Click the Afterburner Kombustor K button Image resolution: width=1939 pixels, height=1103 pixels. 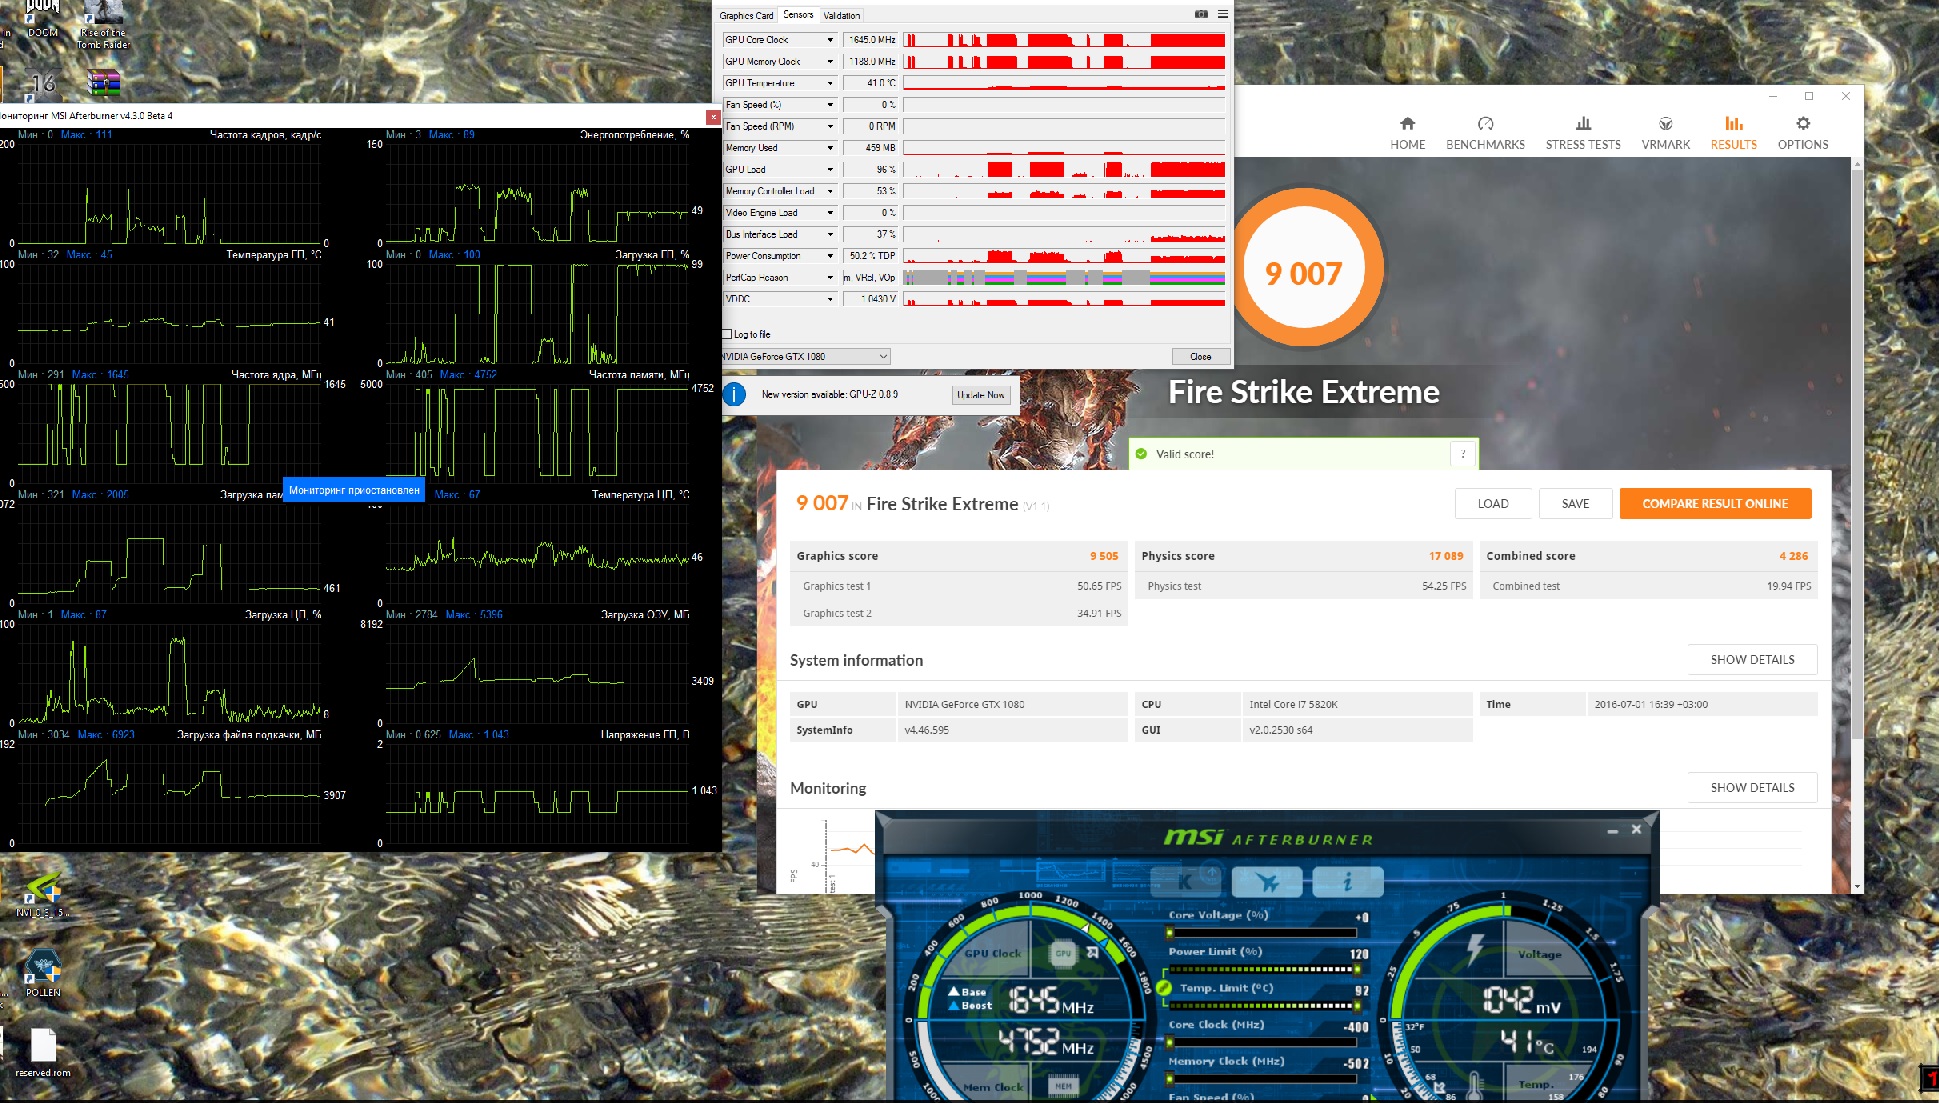tap(1186, 882)
